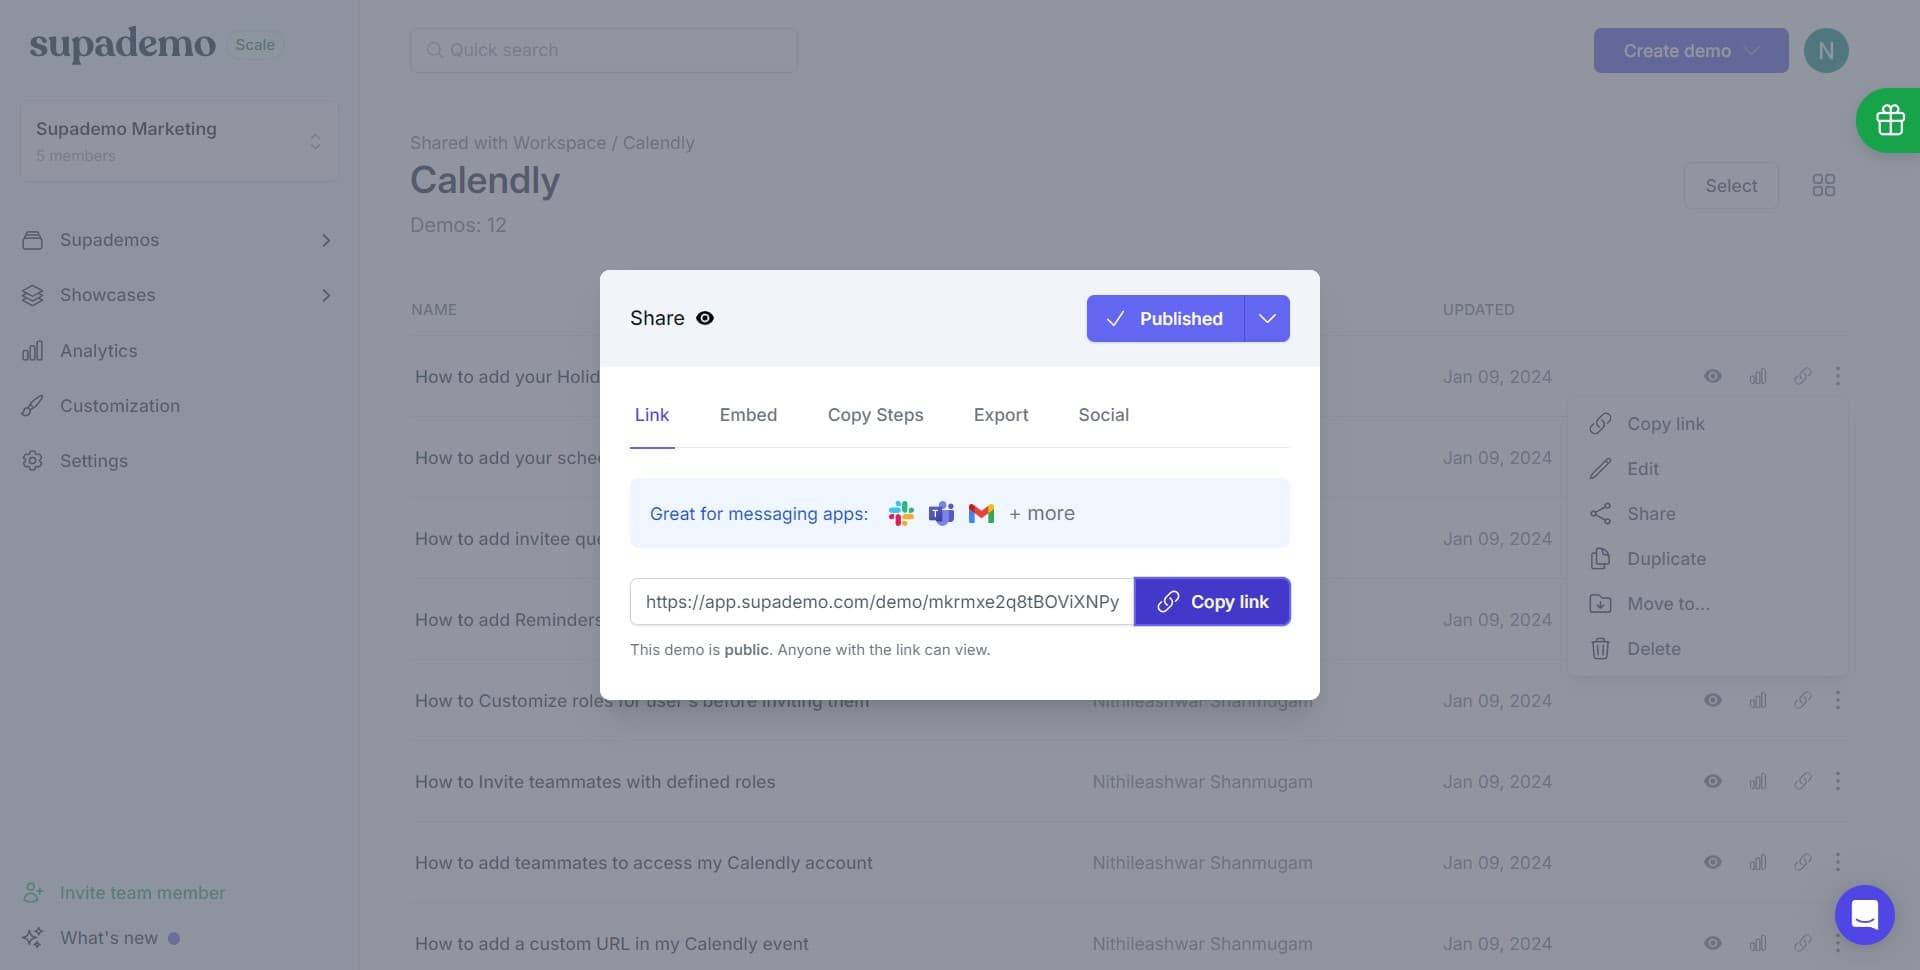Click the Analytics bar chart sidebar icon

33,351
